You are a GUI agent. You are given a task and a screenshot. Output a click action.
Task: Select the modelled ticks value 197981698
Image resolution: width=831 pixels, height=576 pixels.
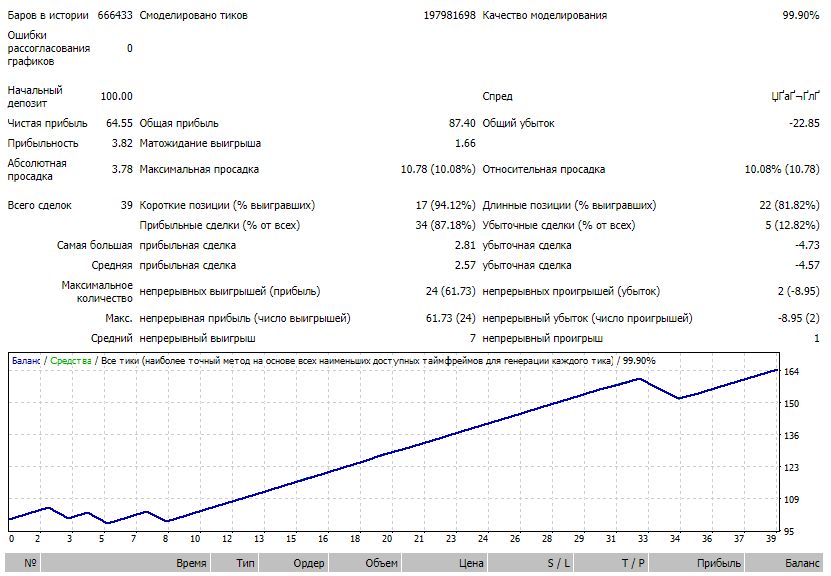[x=449, y=15]
